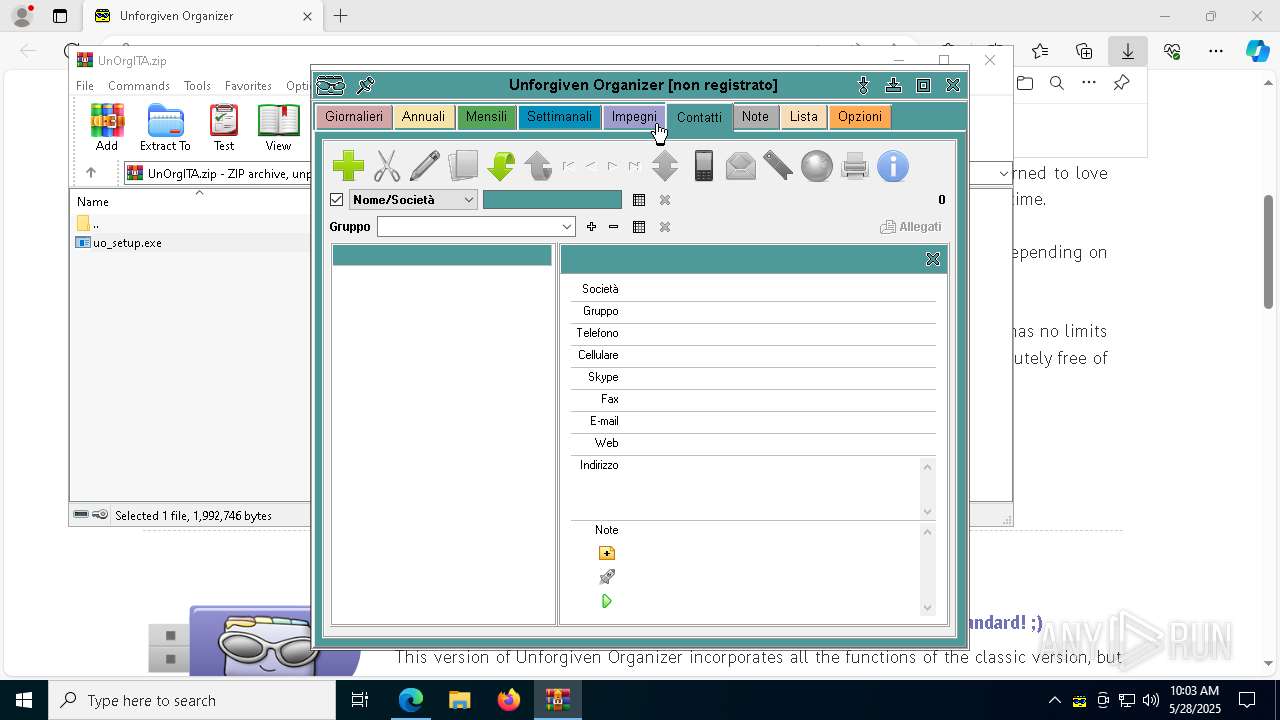Click the table icon beside the search field

point(639,200)
